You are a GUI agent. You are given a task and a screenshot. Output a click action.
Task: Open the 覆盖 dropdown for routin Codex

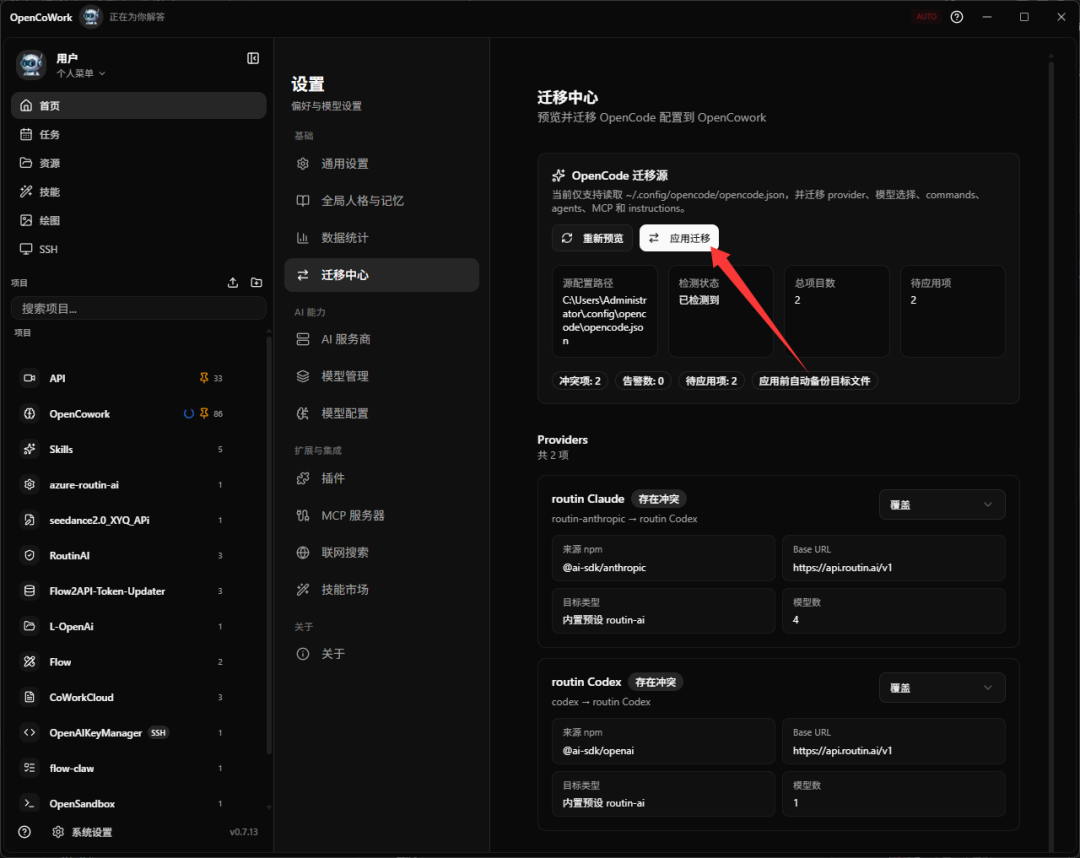click(941, 688)
